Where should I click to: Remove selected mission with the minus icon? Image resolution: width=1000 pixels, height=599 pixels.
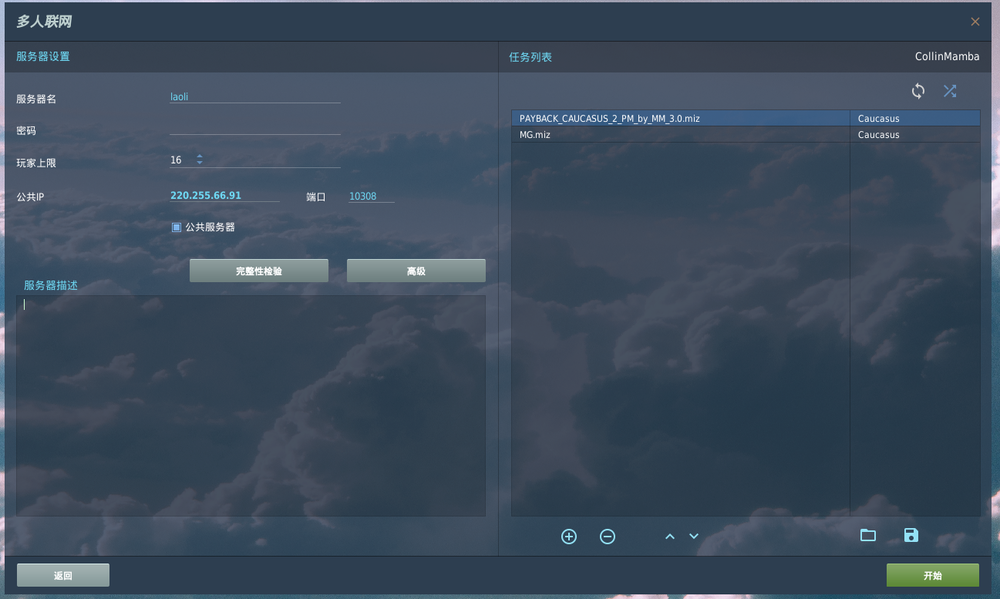point(607,536)
